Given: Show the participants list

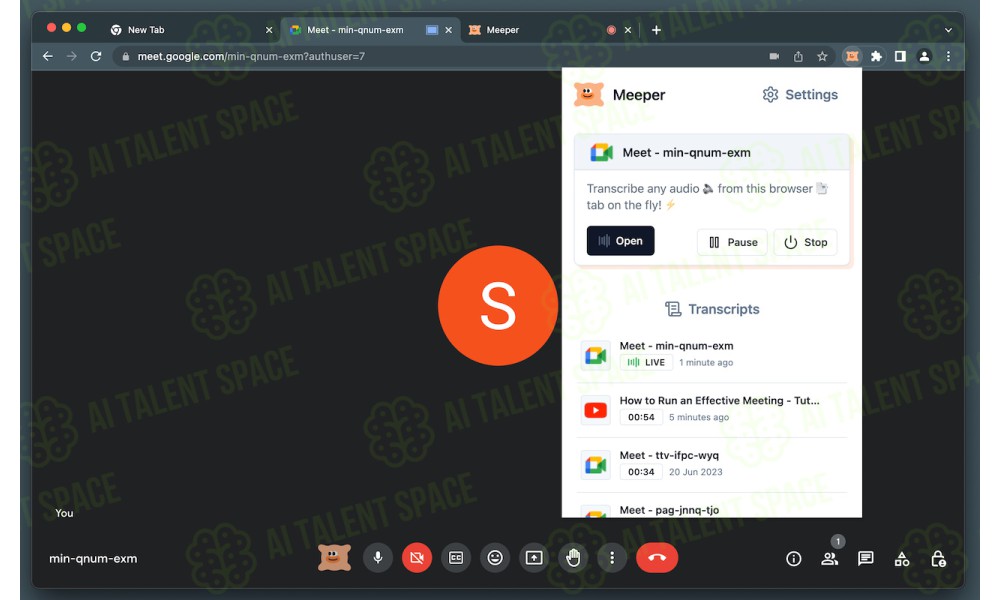Looking at the screenshot, I should point(830,559).
